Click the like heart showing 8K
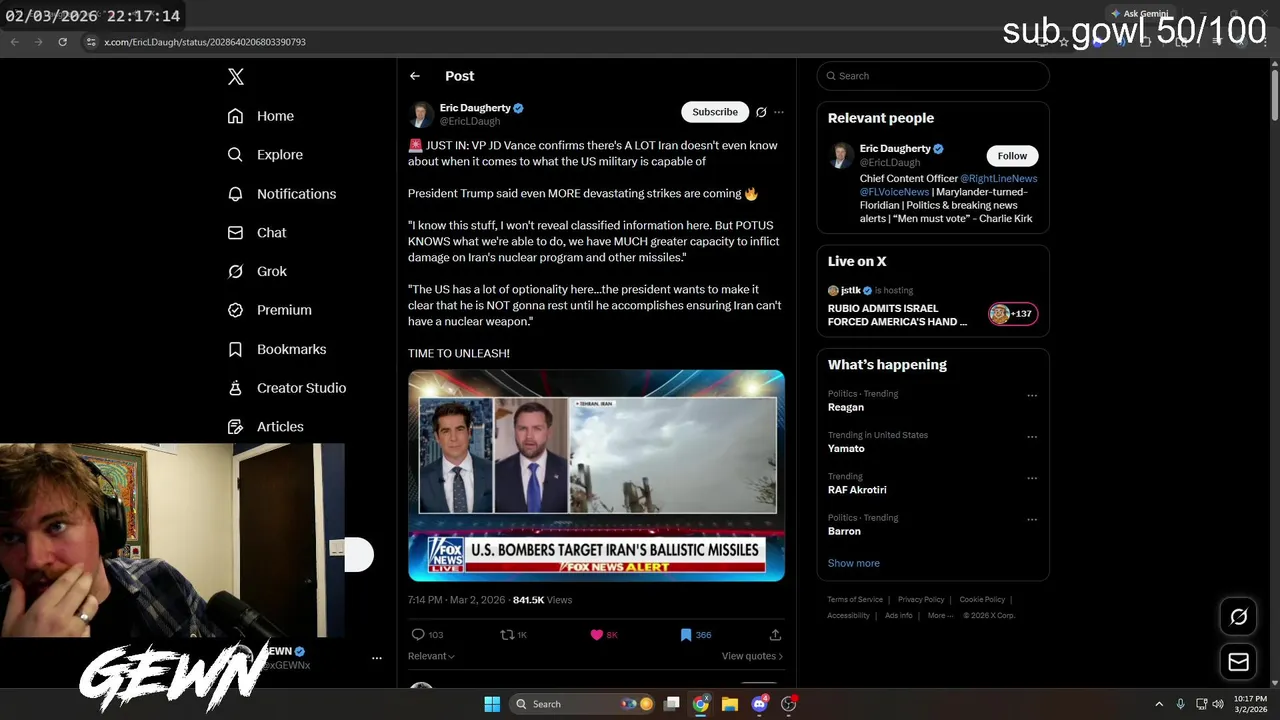 click(597, 635)
